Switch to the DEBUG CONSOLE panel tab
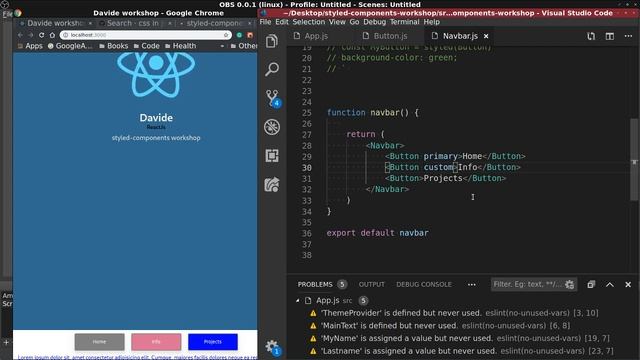Image resolution: width=640 pixels, height=360 pixels. pyautogui.click(x=424, y=284)
